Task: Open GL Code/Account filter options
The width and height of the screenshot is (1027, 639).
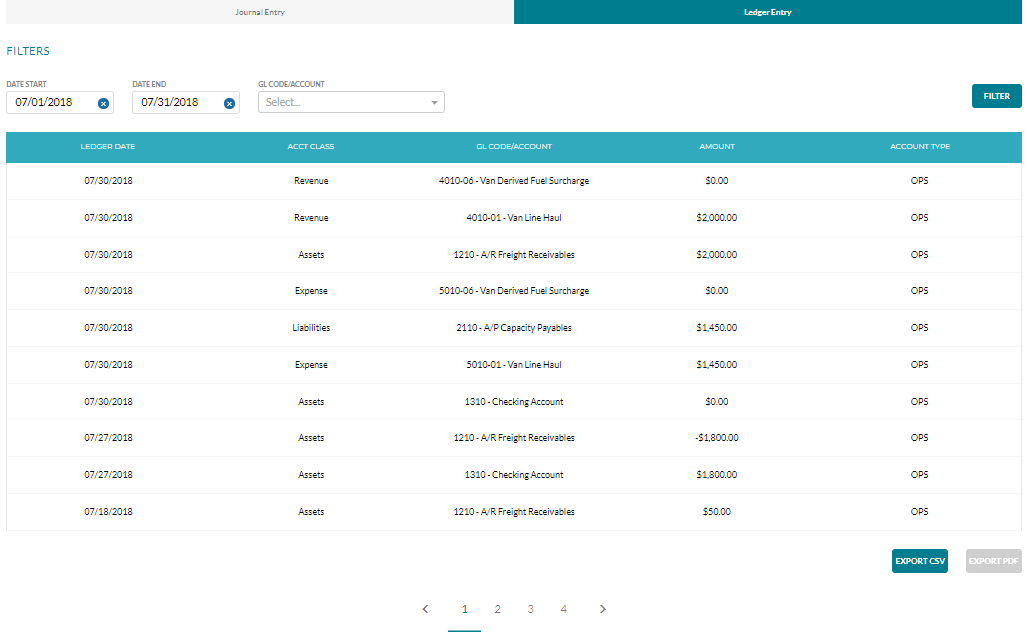Action: pyautogui.click(x=350, y=102)
